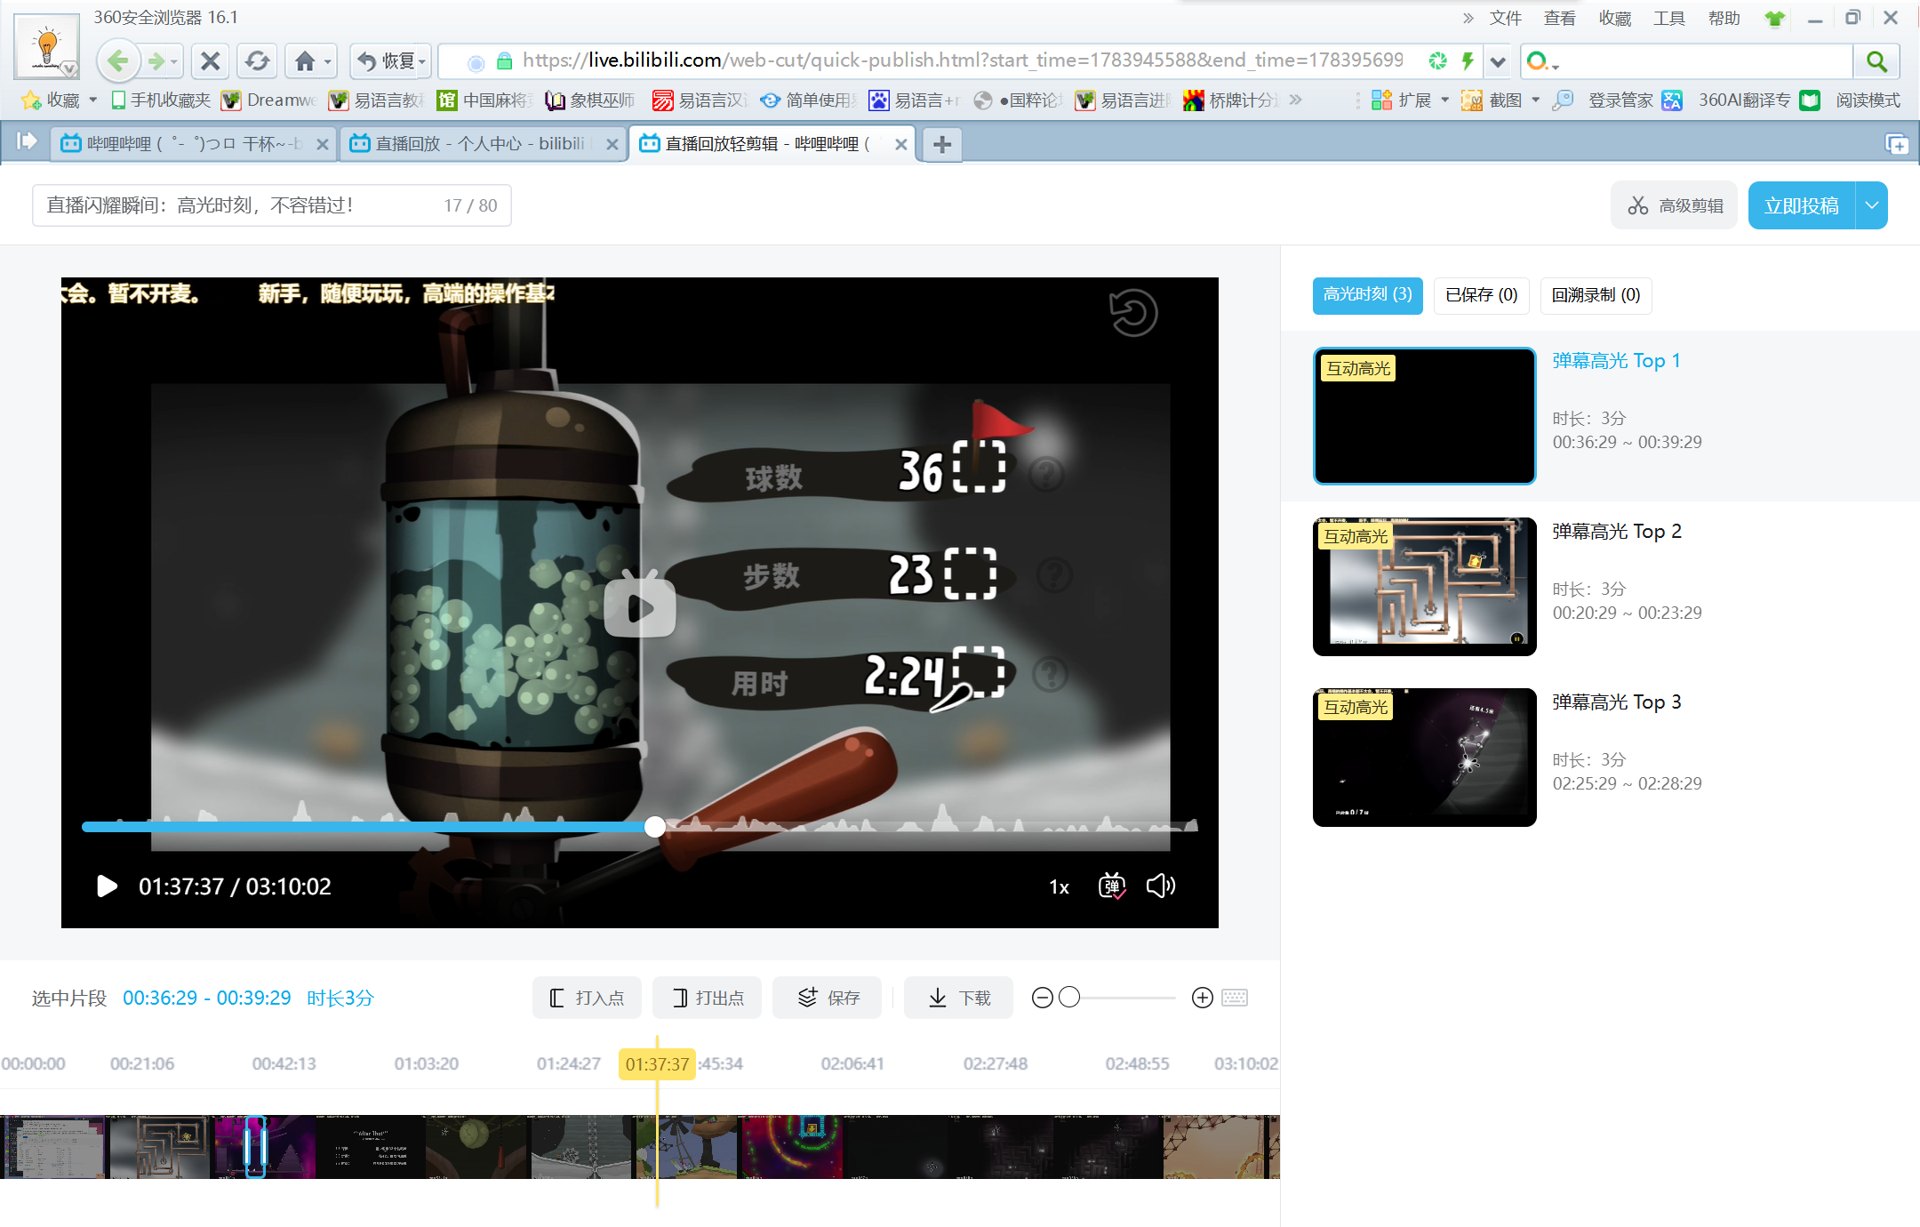Switch to the first 哔哩哔哩 browser tab
Screen dimensions: 1920x1227
[195, 144]
